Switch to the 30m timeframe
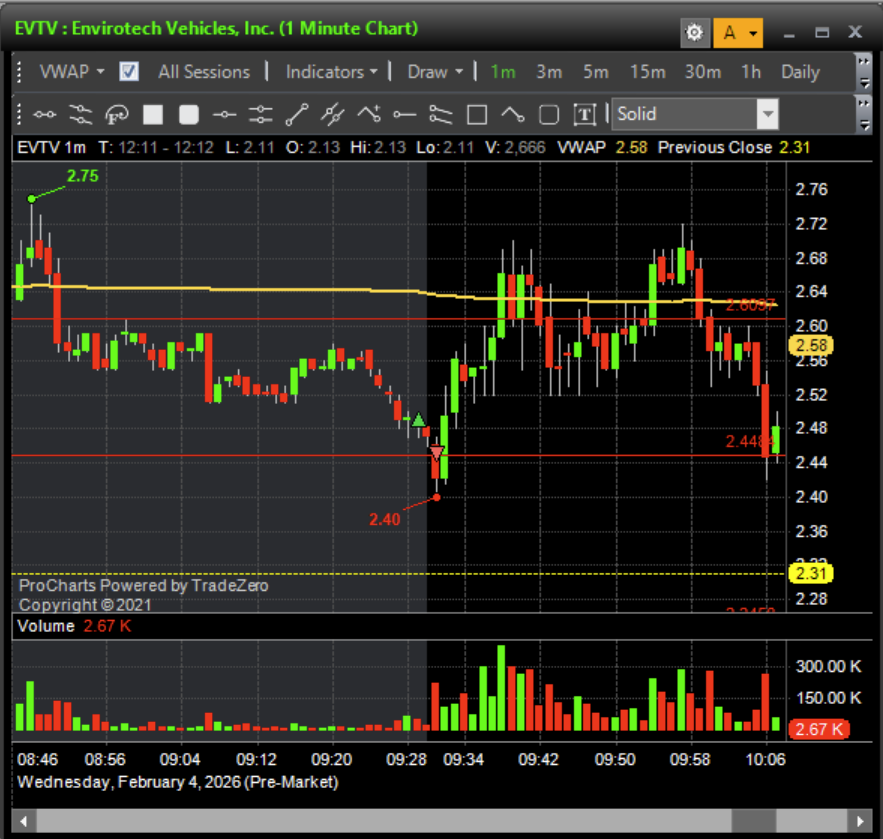Screen dimensions: 883x839 pyautogui.click(x=703, y=72)
